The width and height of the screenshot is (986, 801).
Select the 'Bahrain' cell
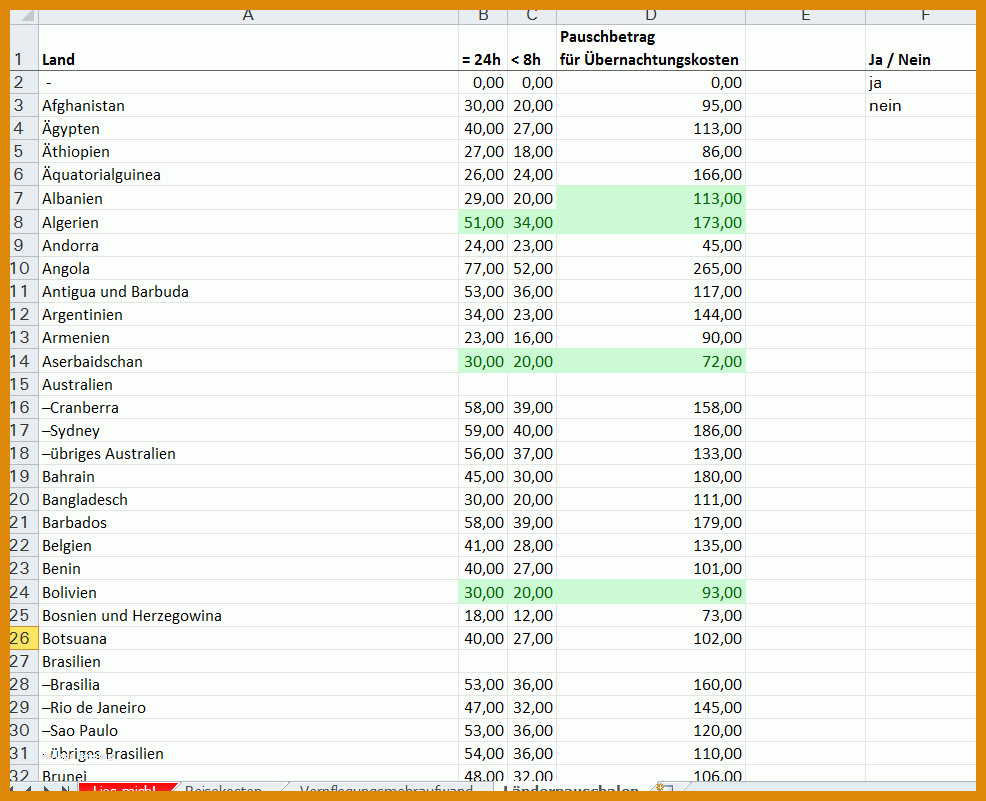[248, 477]
